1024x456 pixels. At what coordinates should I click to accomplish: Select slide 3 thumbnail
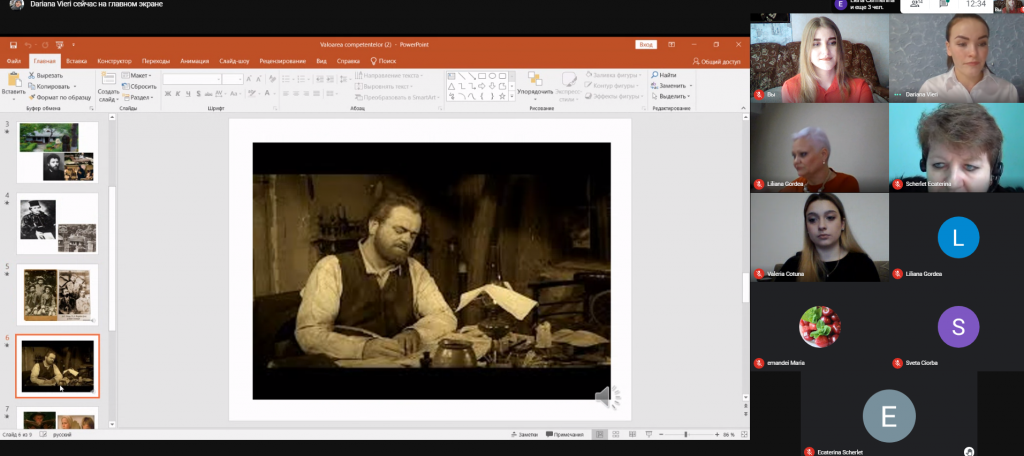point(57,152)
